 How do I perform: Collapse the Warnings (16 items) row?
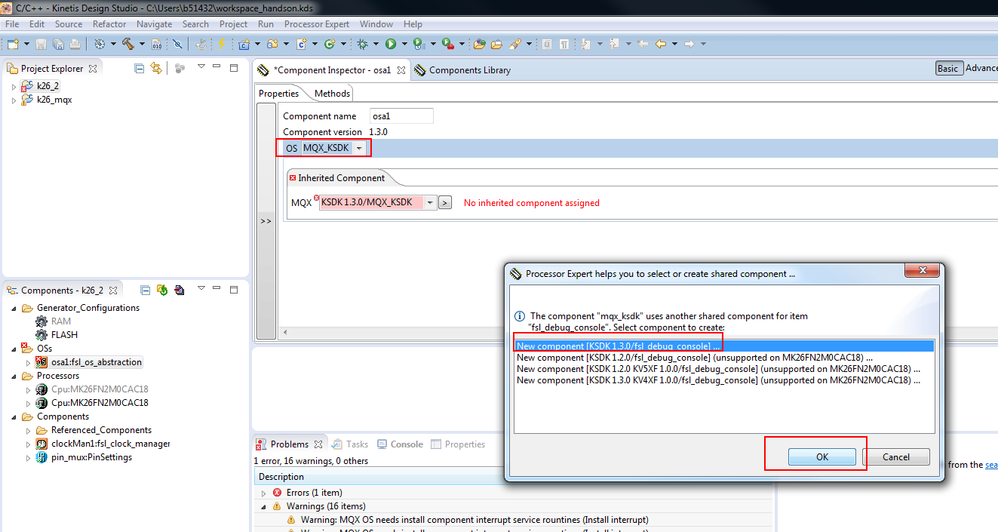pos(264,507)
